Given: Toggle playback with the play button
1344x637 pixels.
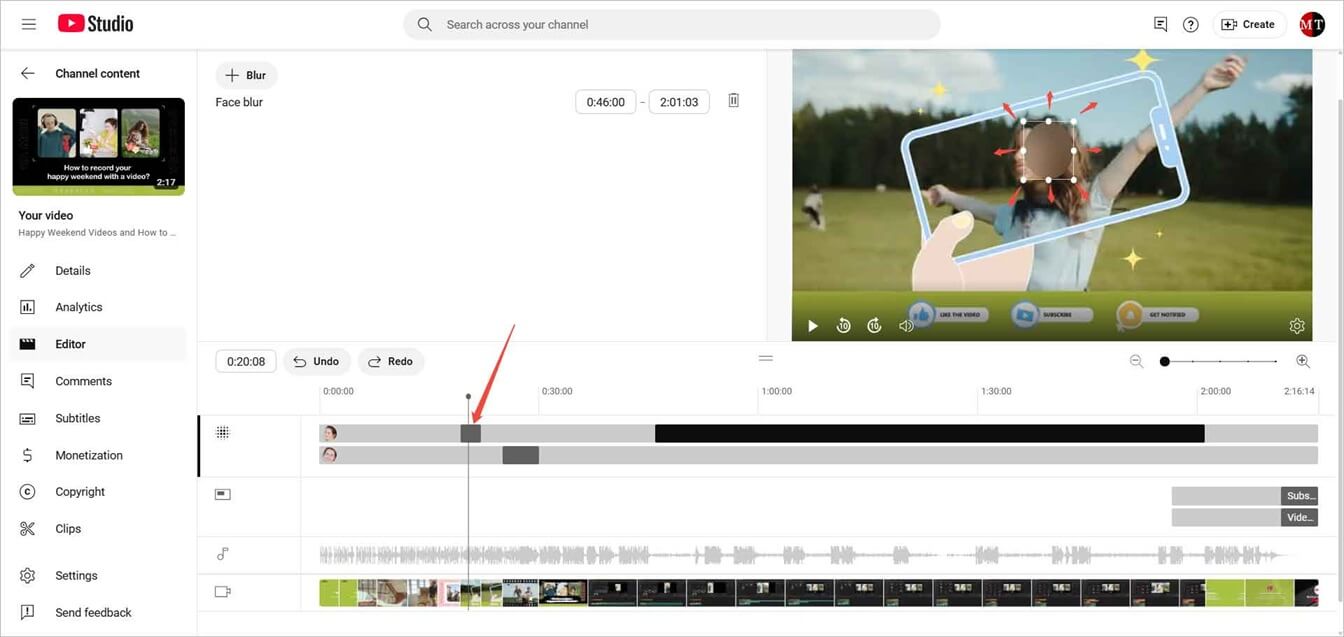Looking at the screenshot, I should [x=812, y=325].
